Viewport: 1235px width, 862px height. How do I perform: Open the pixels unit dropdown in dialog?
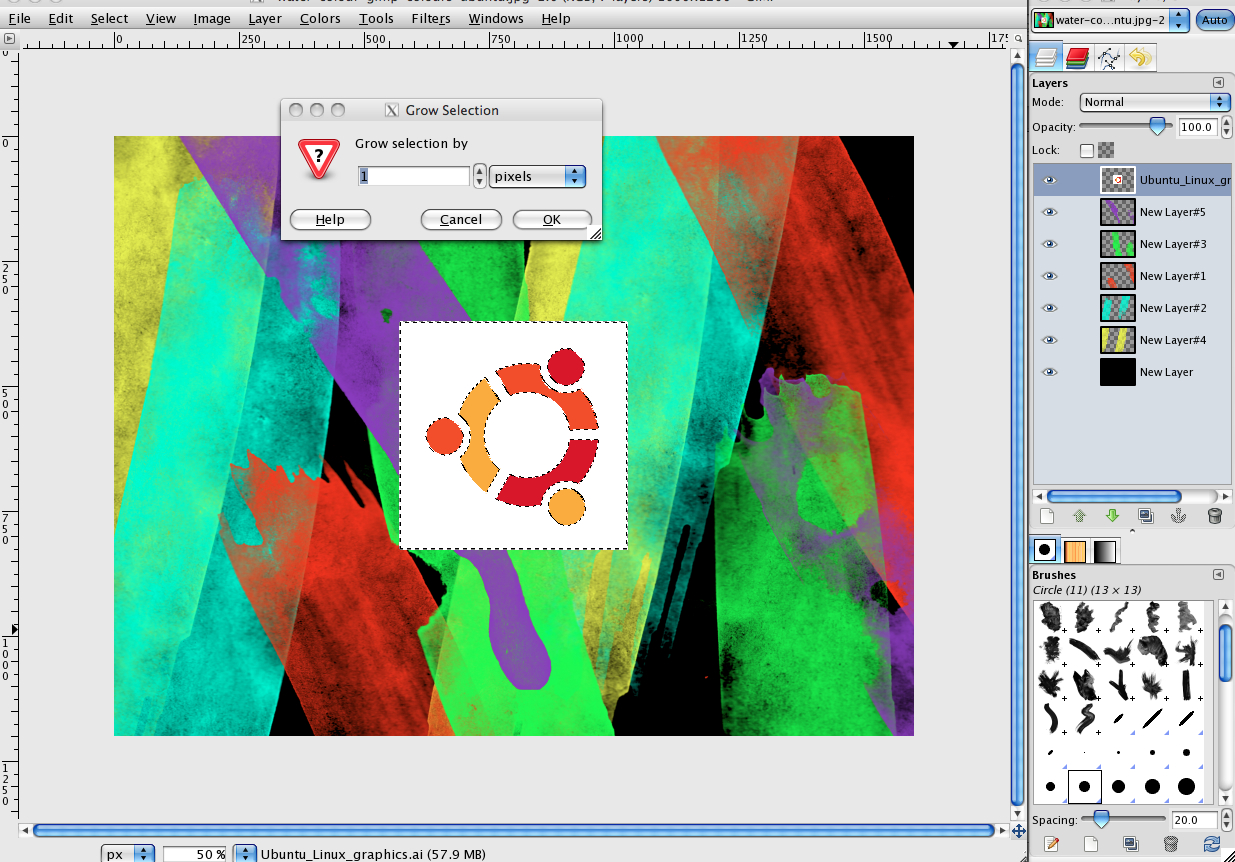click(538, 176)
